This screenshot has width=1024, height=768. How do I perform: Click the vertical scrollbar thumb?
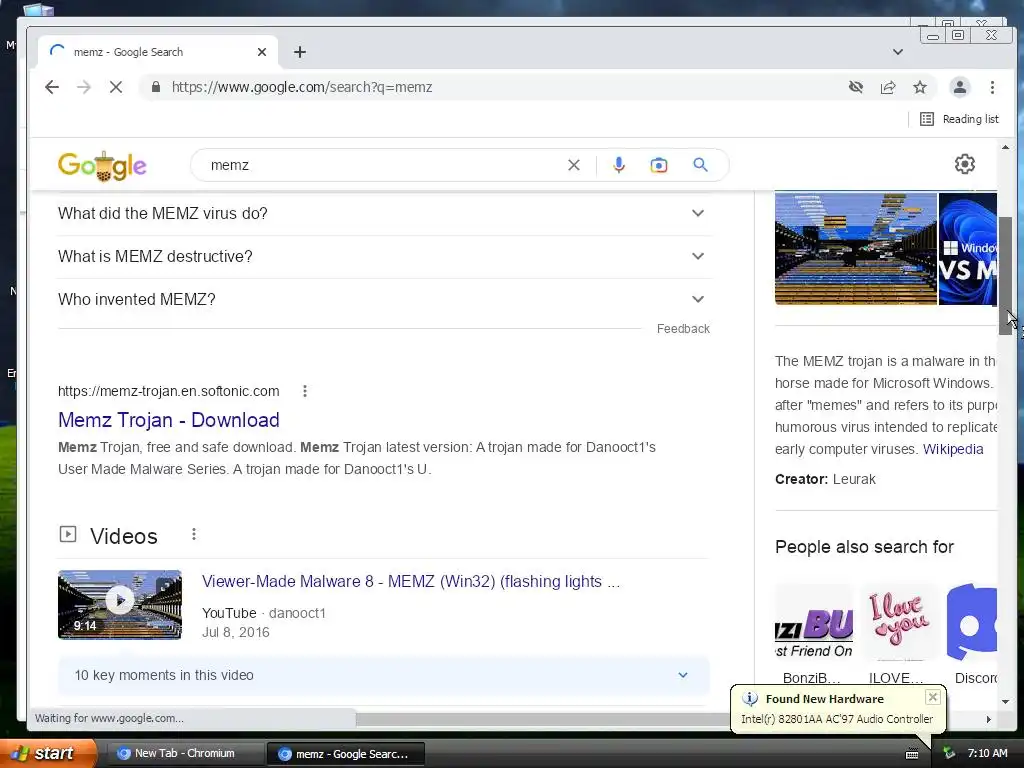[x=1005, y=276]
